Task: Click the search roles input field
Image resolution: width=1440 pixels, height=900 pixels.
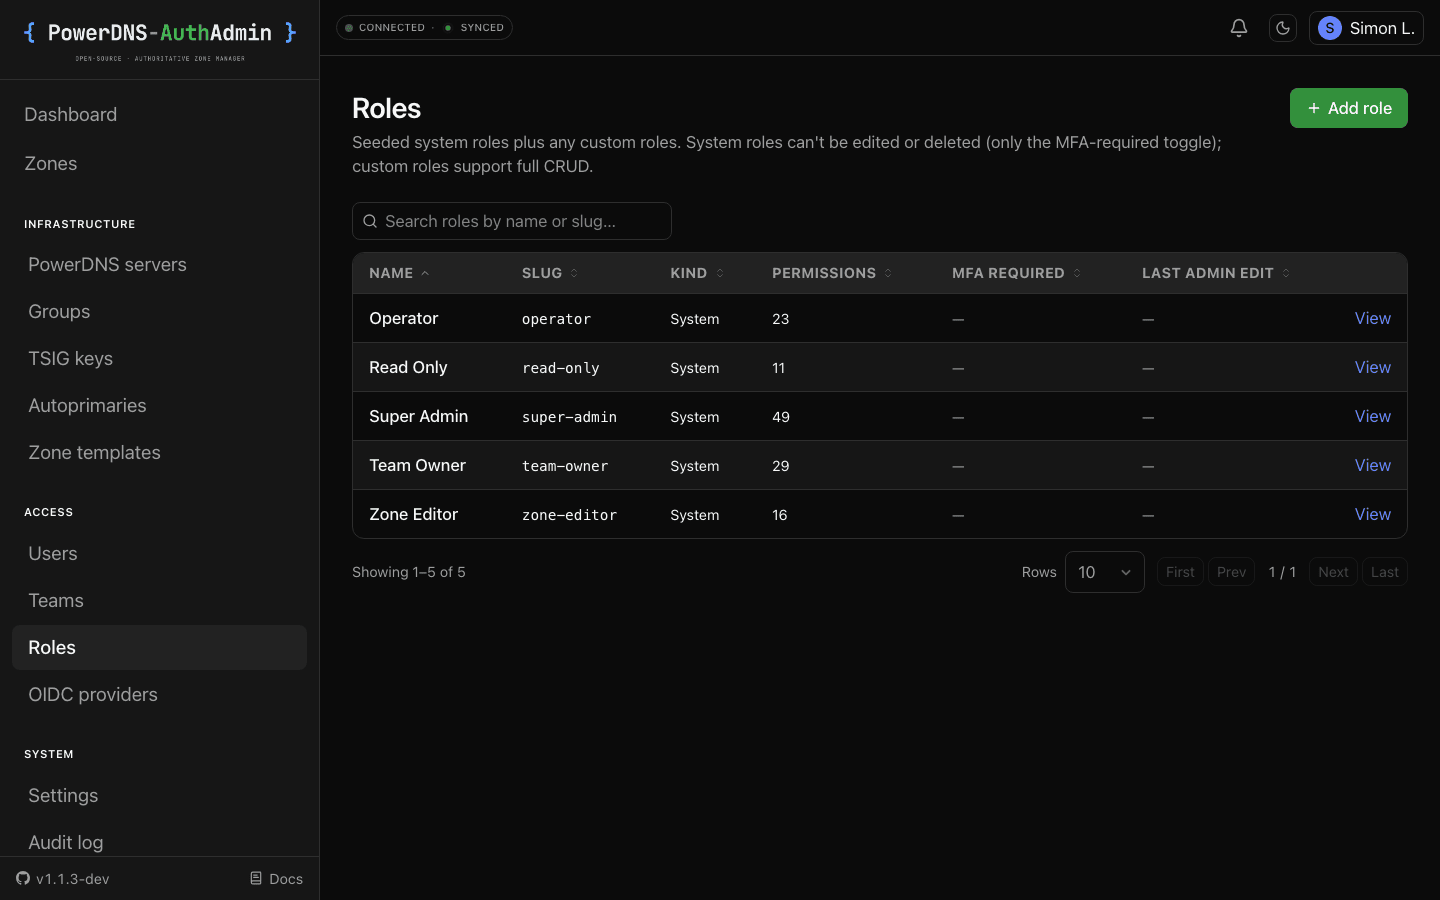Action: (x=512, y=221)
